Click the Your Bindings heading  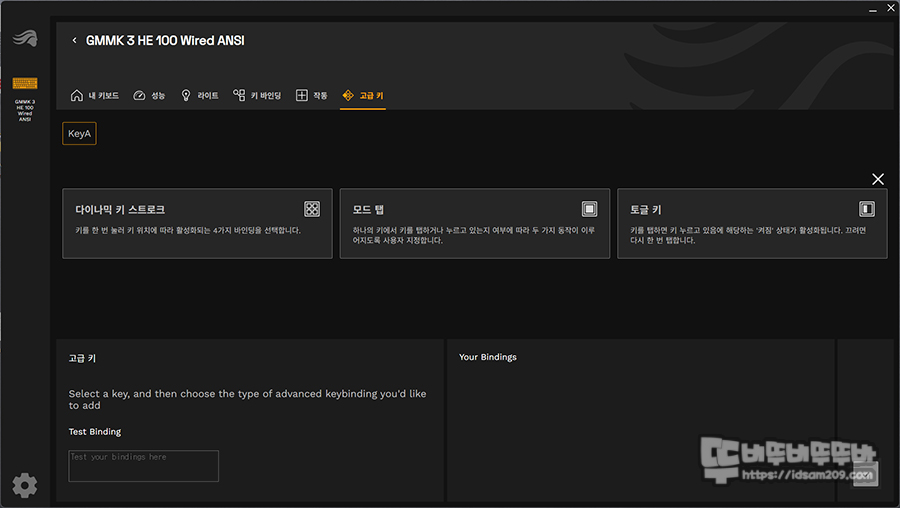click(488, 357)
